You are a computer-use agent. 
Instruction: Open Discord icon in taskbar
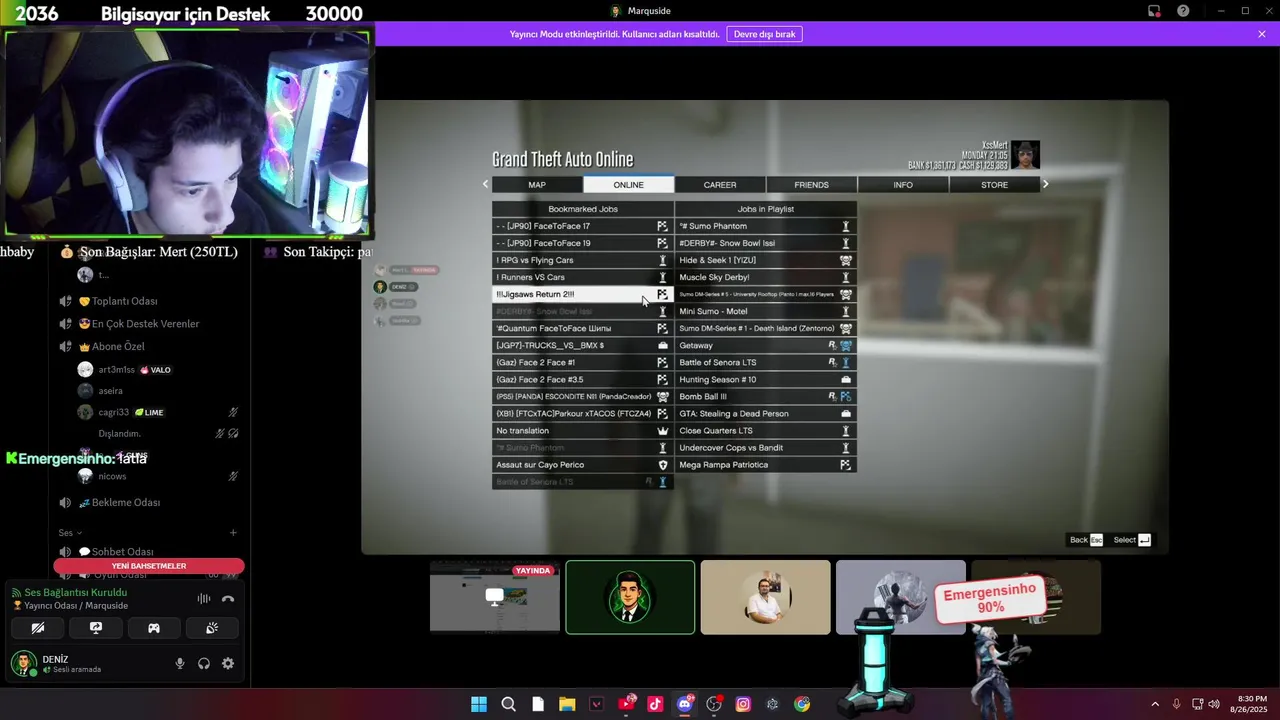click(685, 704)
